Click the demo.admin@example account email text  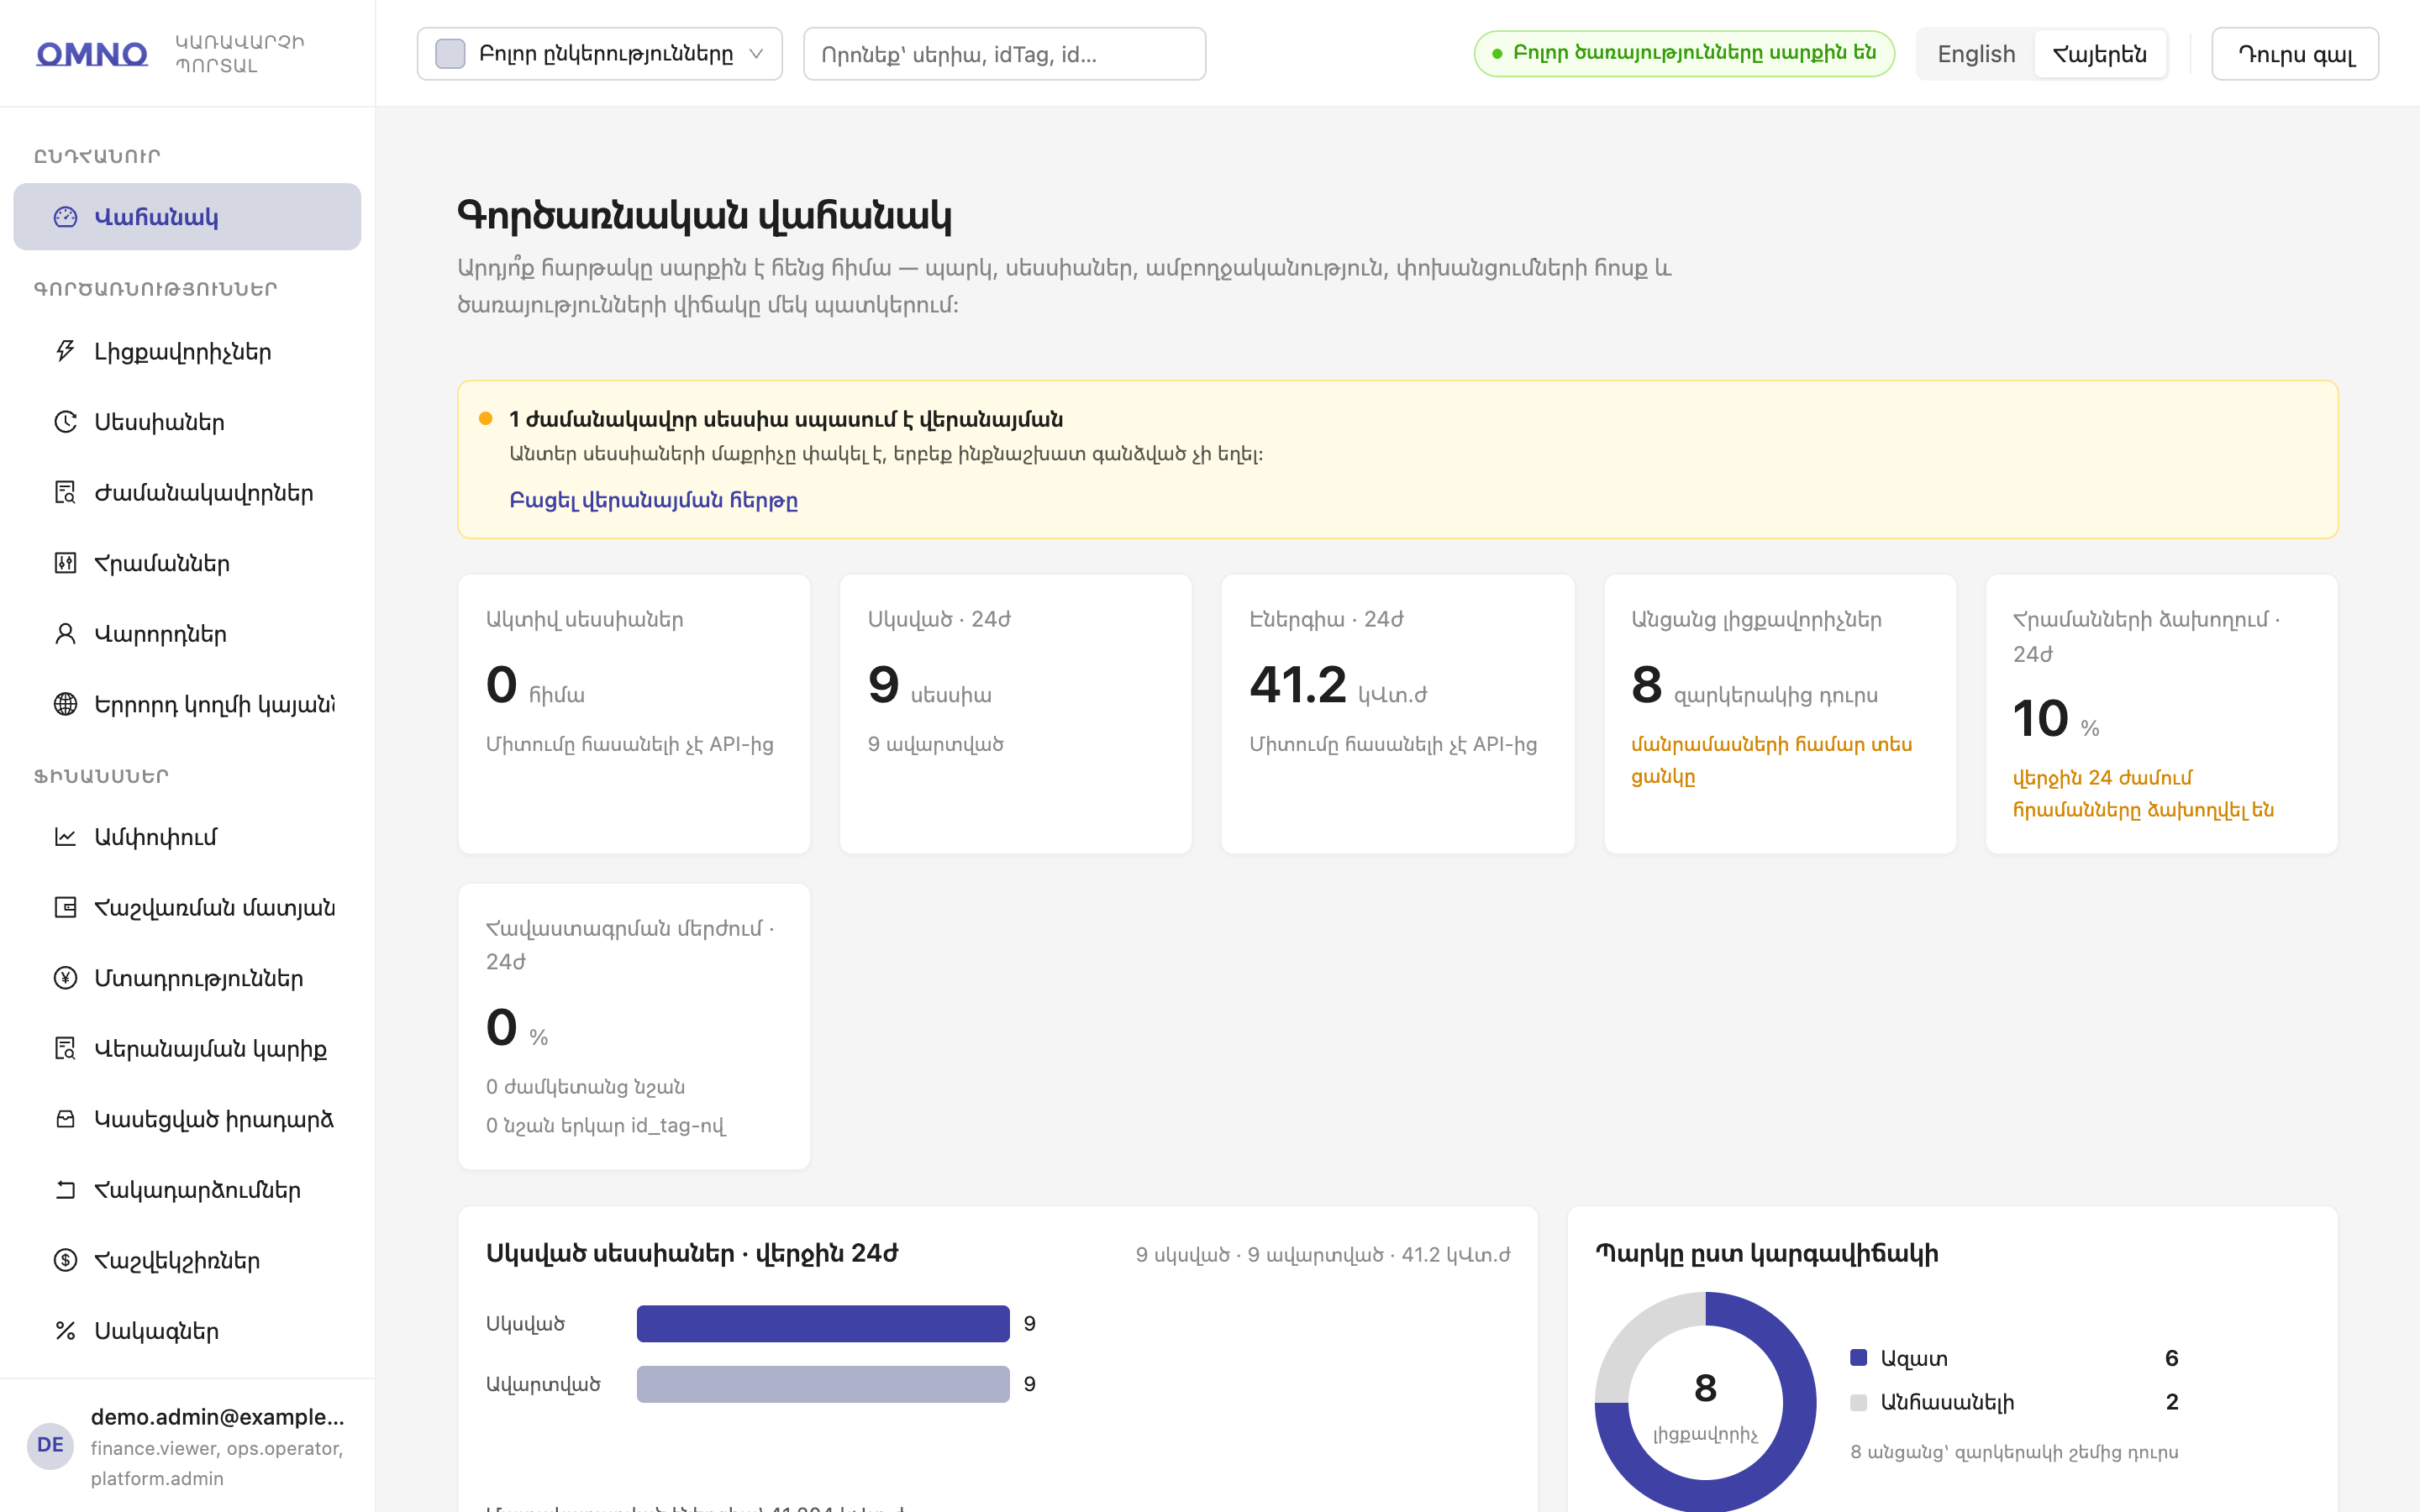pos(217,1417)
